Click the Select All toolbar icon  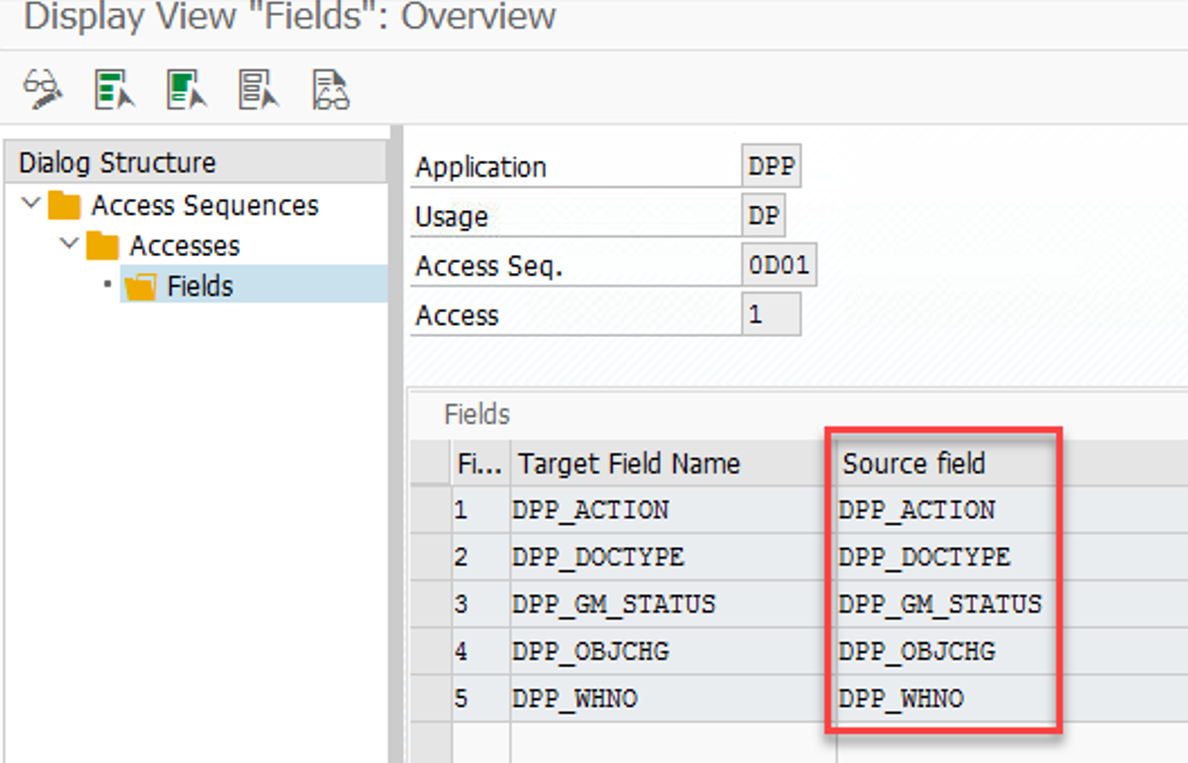(114, 89)
